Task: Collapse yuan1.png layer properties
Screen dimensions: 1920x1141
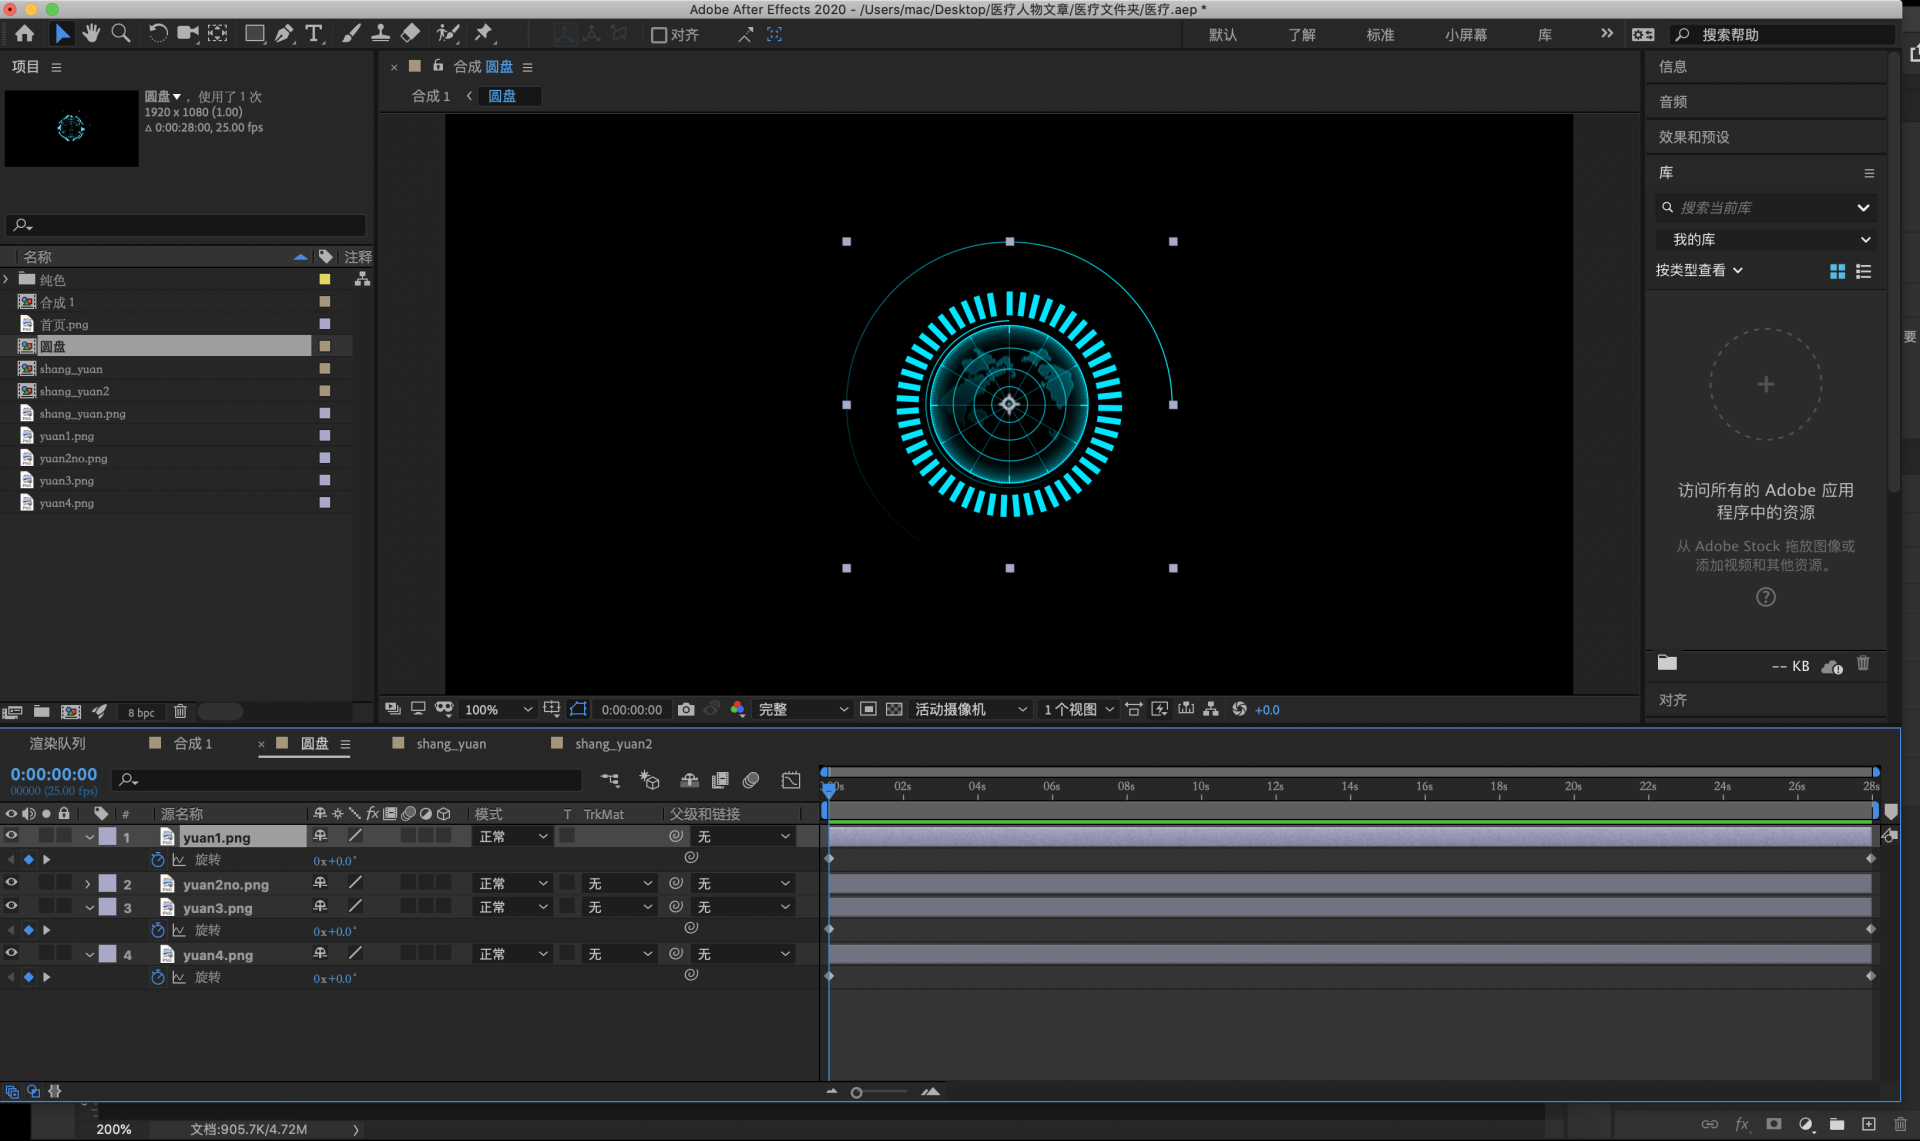Action: [90, 837]
